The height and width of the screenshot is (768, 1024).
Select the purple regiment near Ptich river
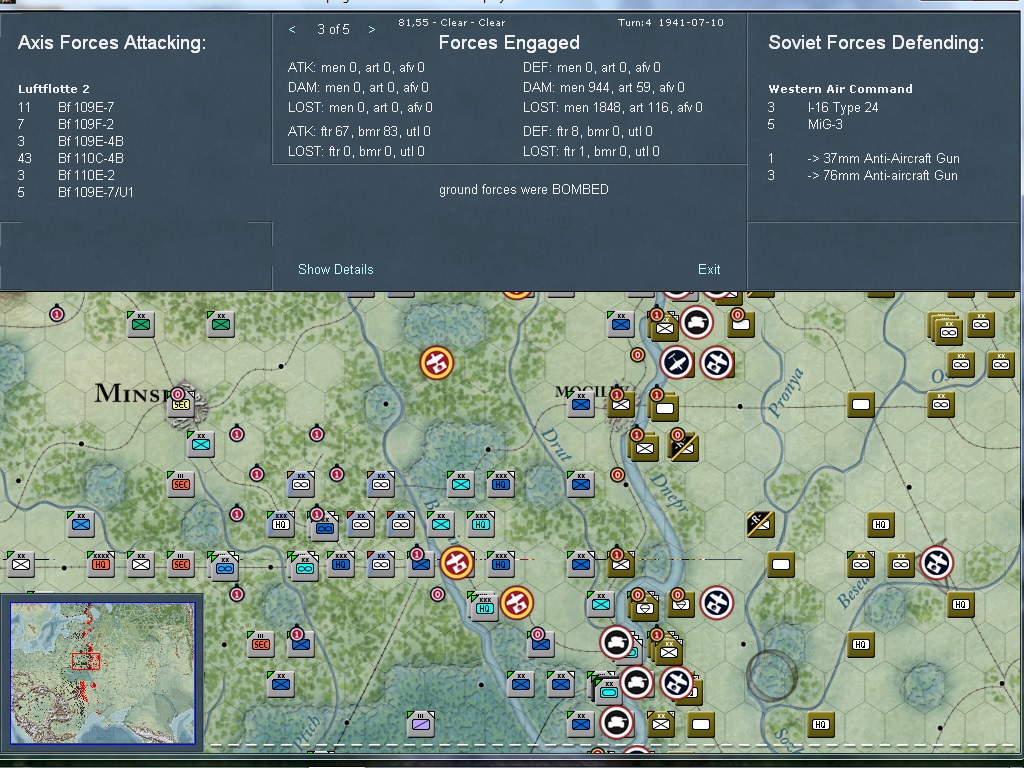pos(421,724)
